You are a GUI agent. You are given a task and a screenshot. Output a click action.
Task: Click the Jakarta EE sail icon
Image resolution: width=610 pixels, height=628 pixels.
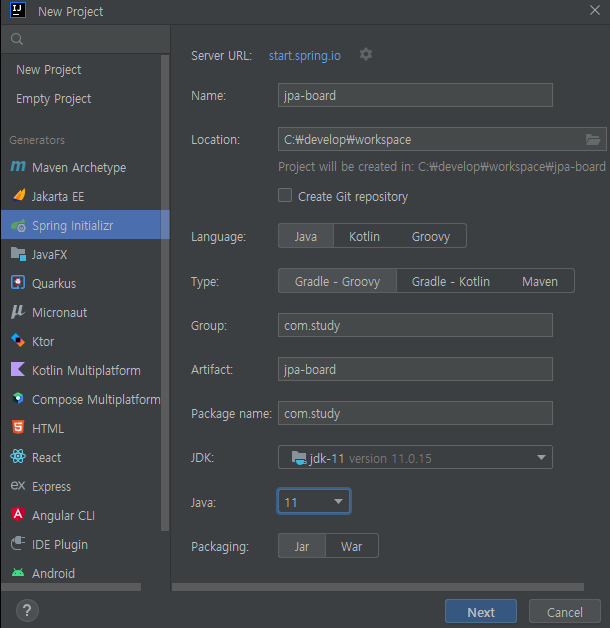(x=19, y=195)
